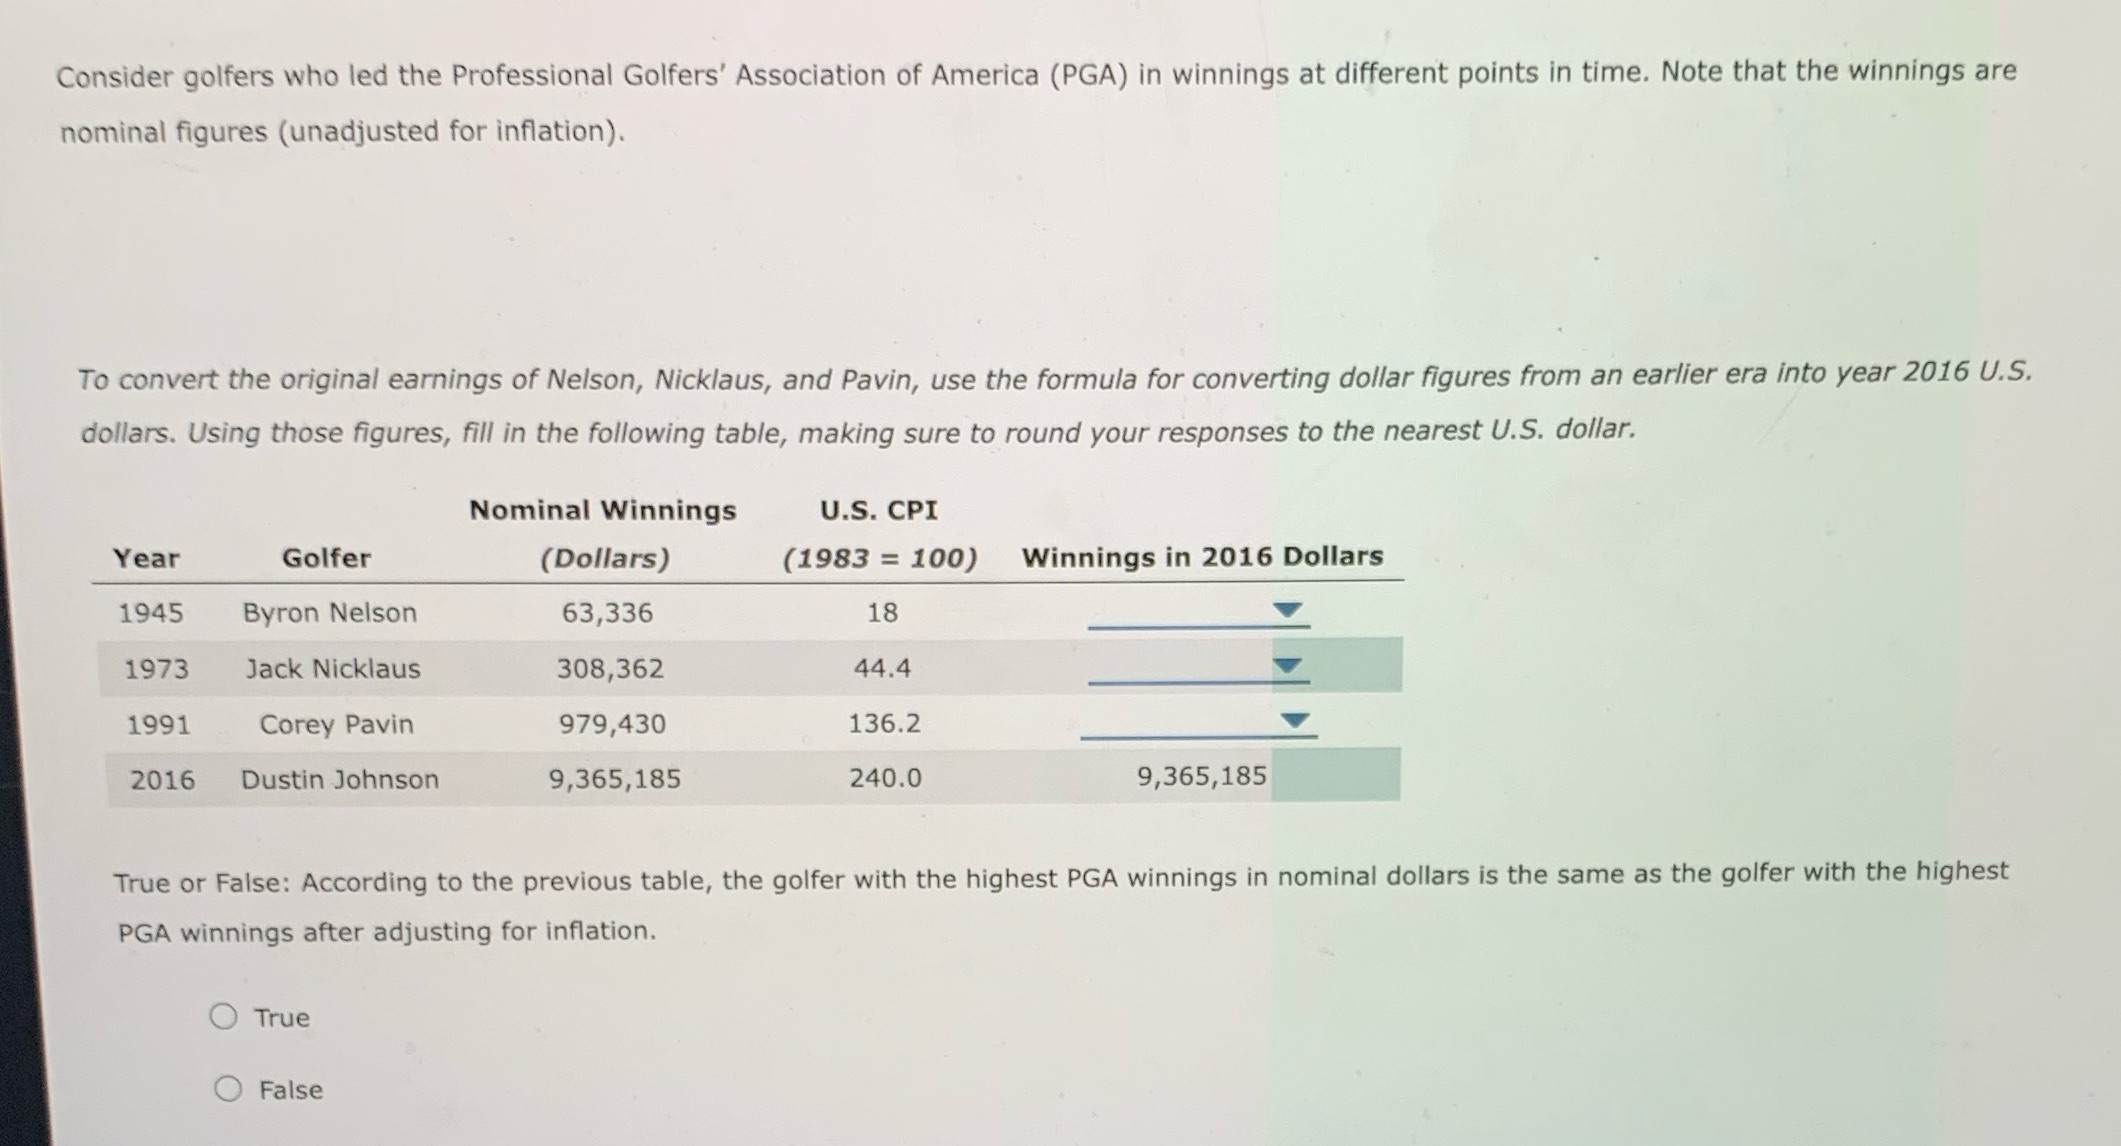The height and width of the screenshot is (1146, 2121).
Task: Click the 1991 Corey Pavin table row
Action: point(700,724)
